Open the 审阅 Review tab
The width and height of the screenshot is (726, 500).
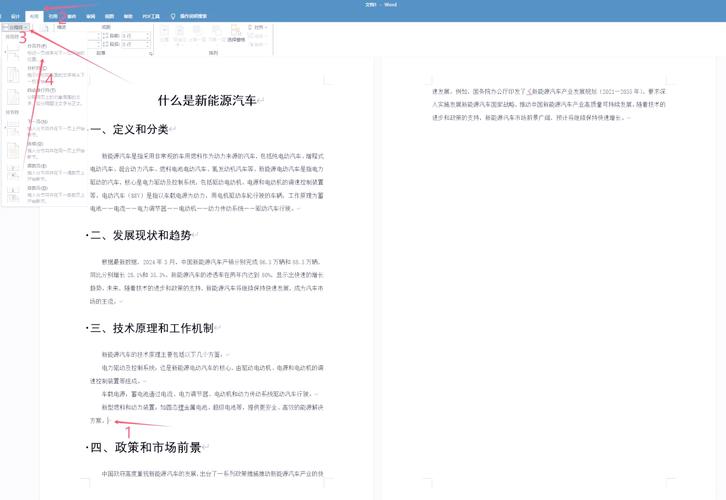click(91, 16)
